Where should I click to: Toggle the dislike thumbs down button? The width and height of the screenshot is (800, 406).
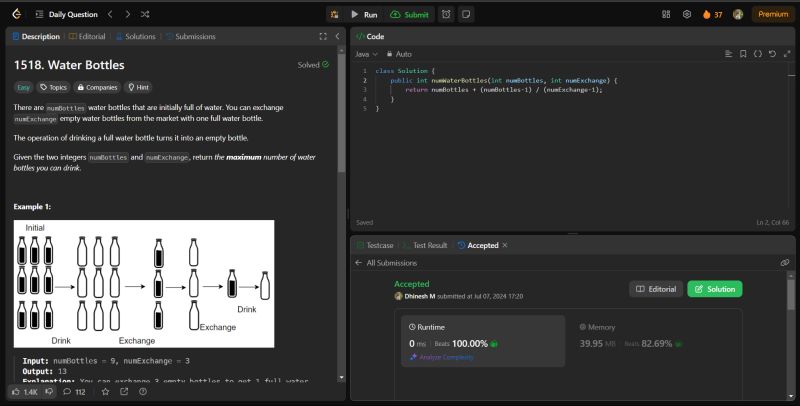tap(51, 392)
